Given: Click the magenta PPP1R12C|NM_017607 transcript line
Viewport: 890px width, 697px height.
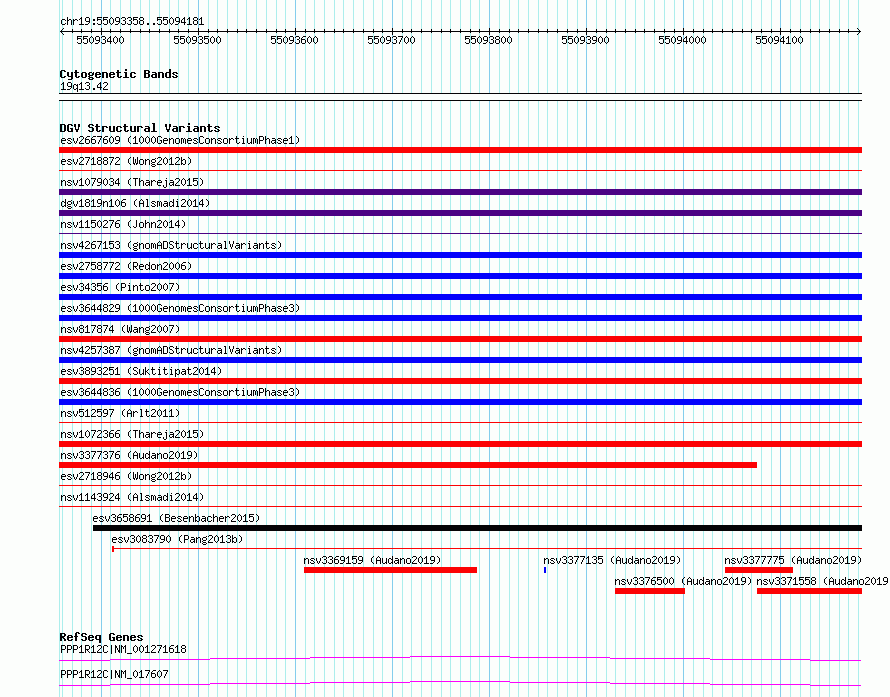Looking at the screenshot, I should pyautogui.click(x=460, y=683).
